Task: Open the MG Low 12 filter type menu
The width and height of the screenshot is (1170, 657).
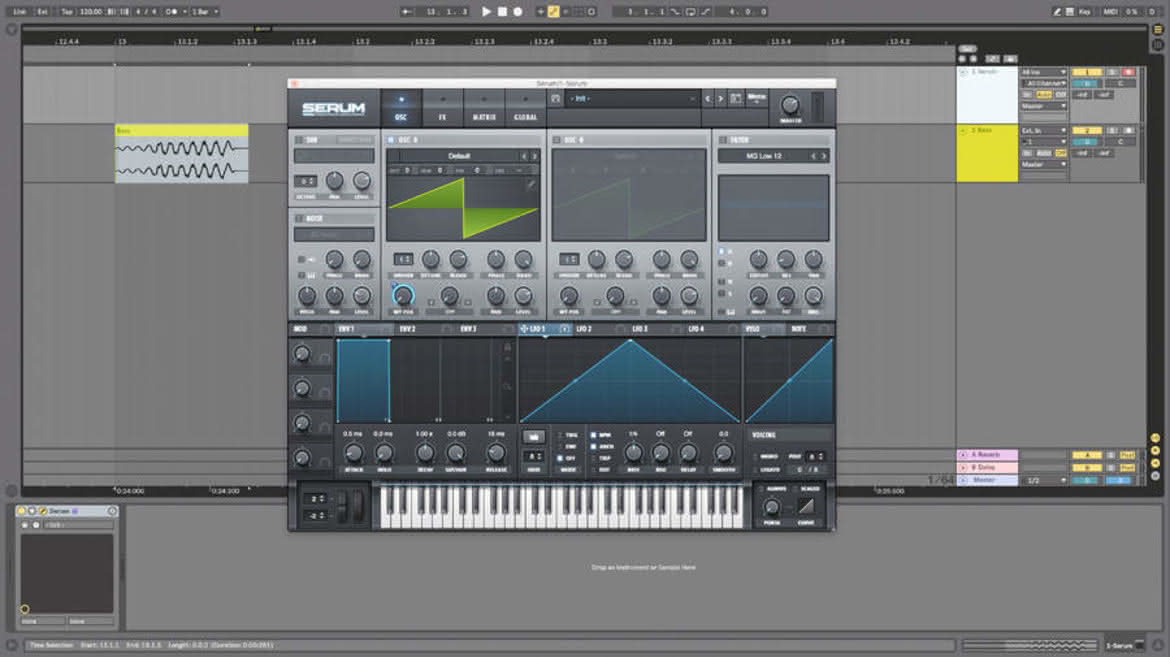Action: (764, 156)
